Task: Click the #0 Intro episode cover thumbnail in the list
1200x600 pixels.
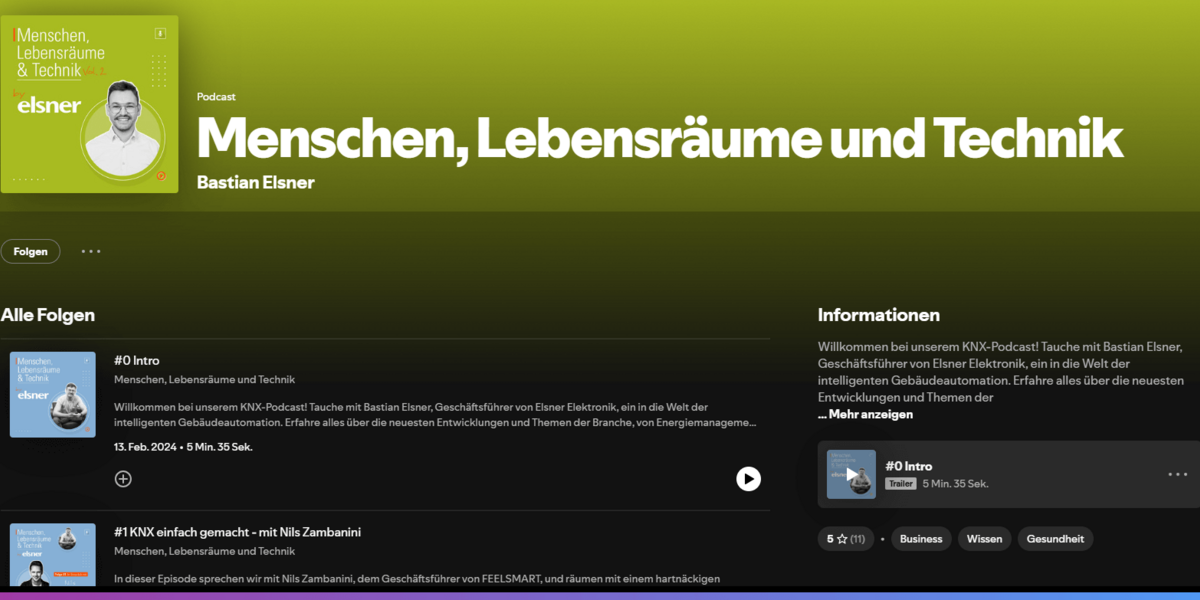Action: [x=53, y=394]
